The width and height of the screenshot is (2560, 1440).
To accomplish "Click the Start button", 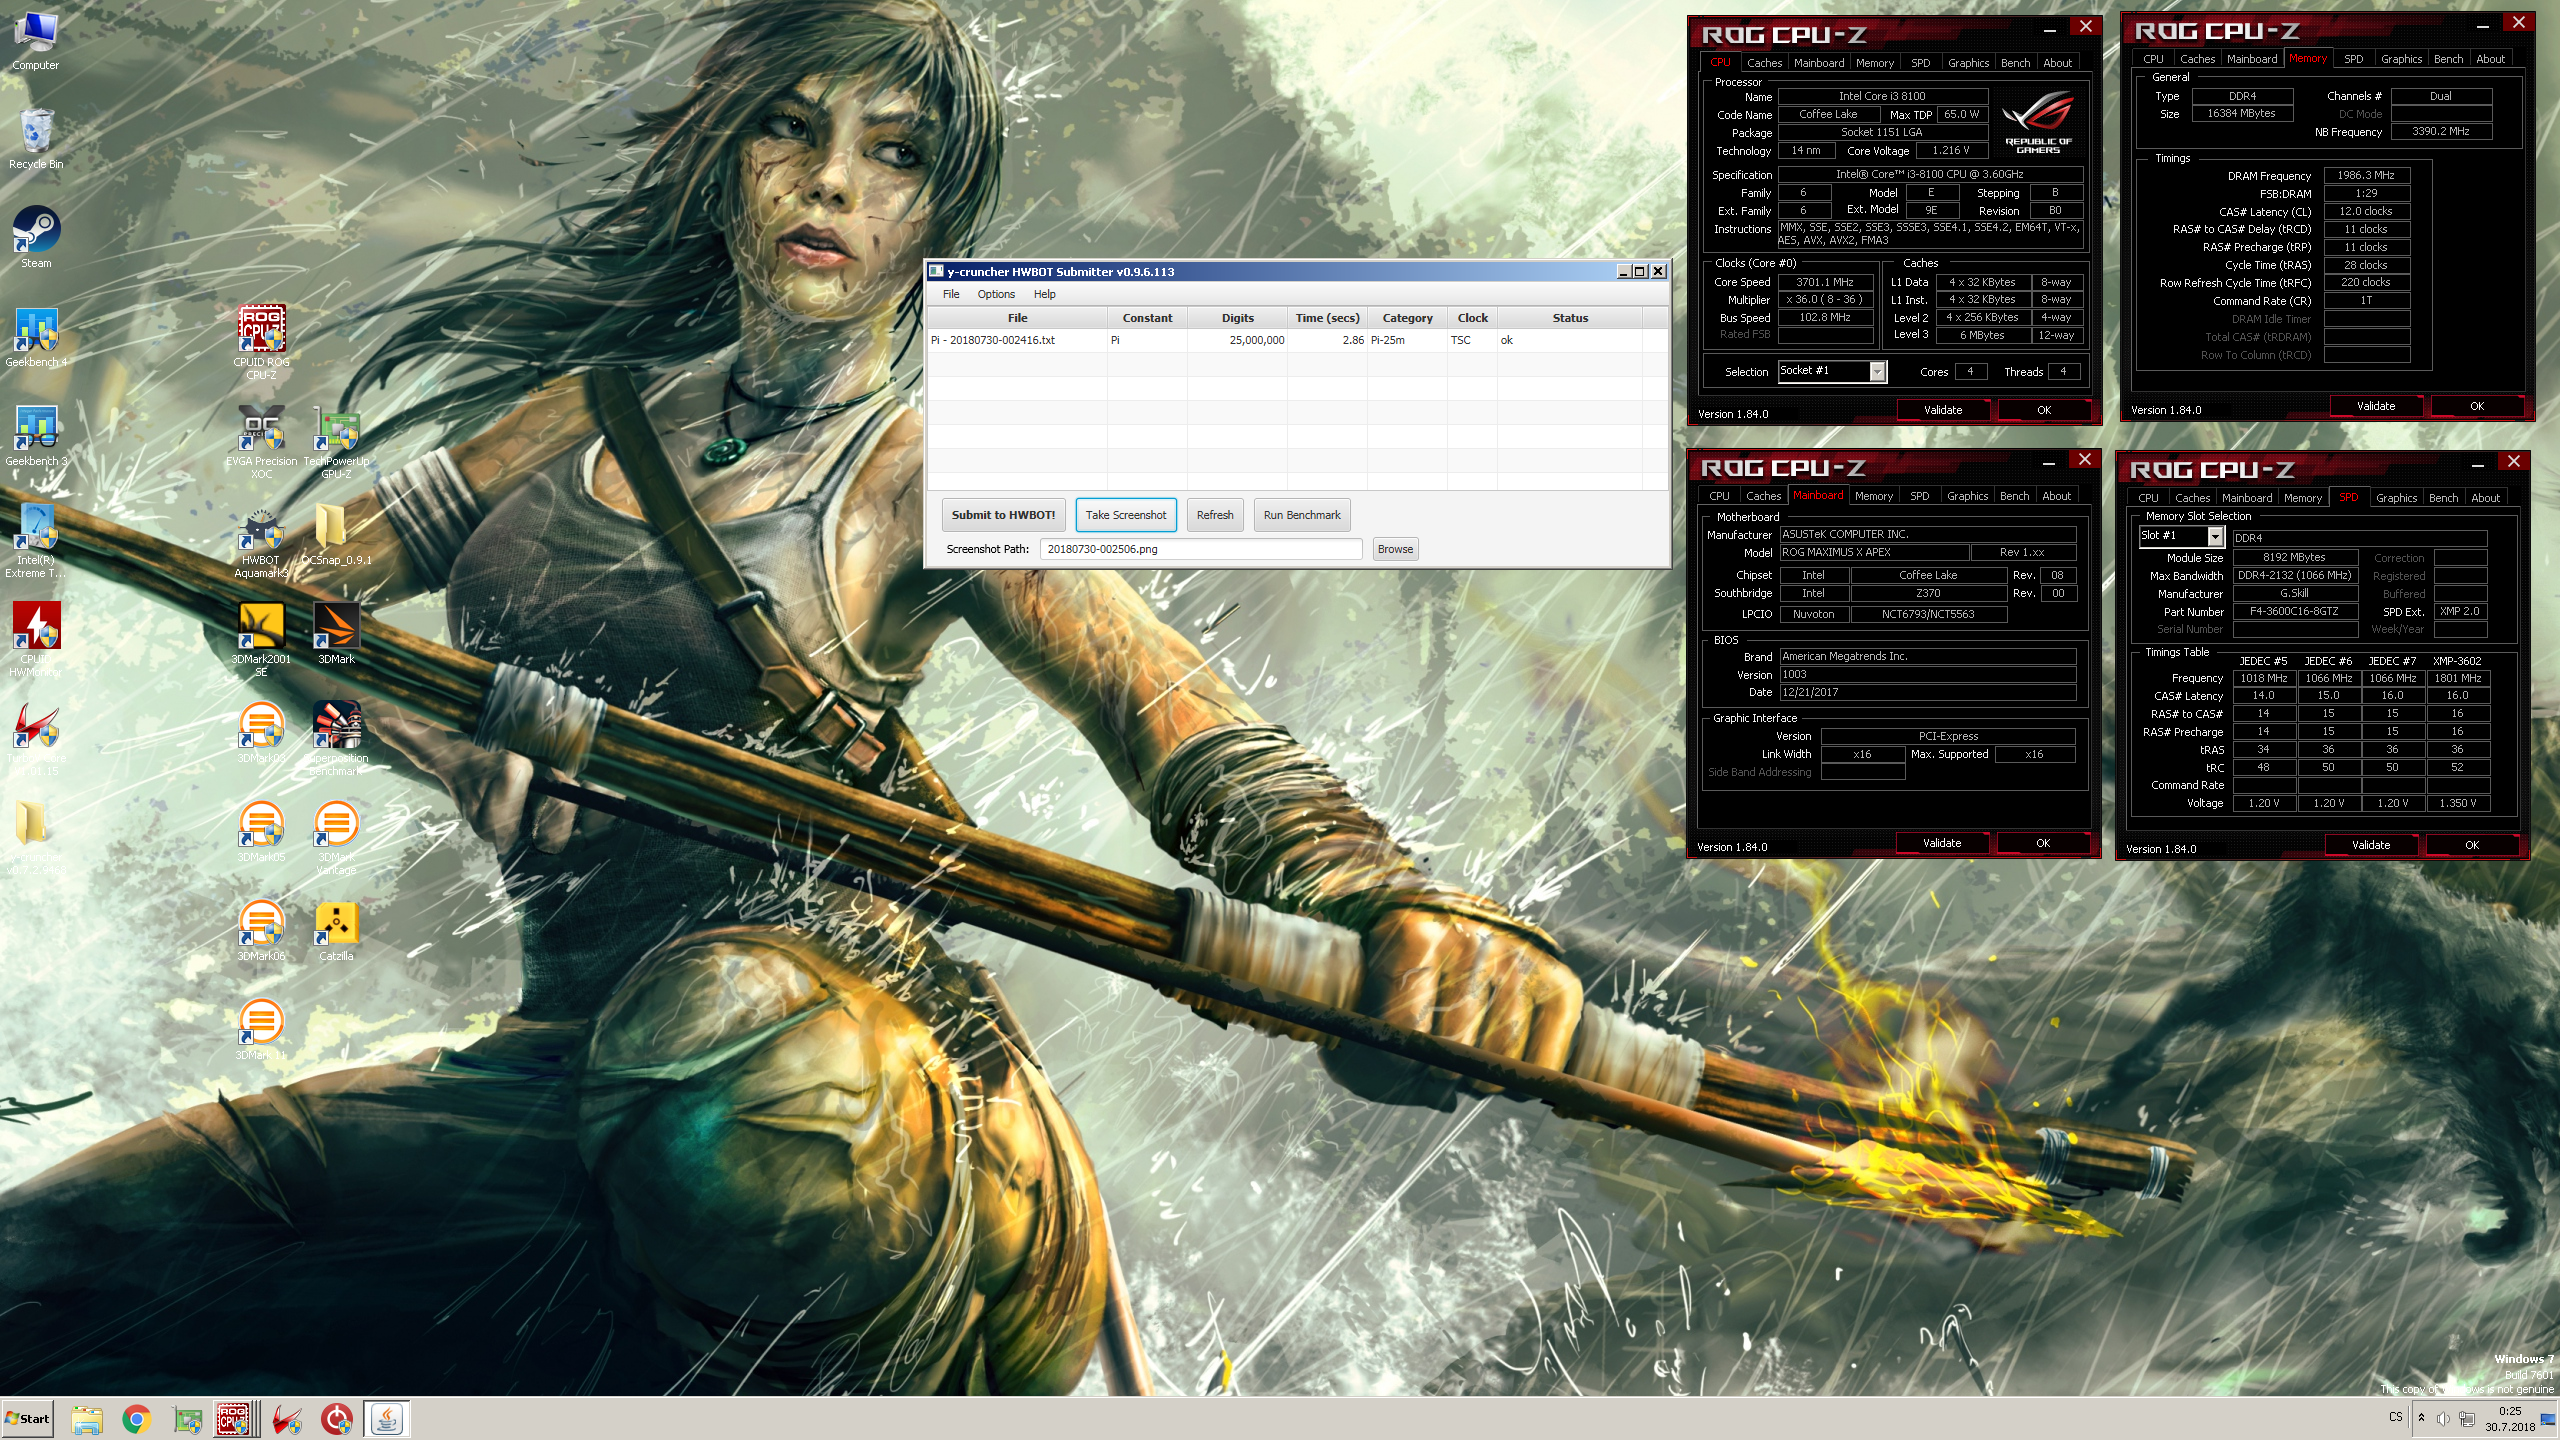I will click(x=27, y=1419).
